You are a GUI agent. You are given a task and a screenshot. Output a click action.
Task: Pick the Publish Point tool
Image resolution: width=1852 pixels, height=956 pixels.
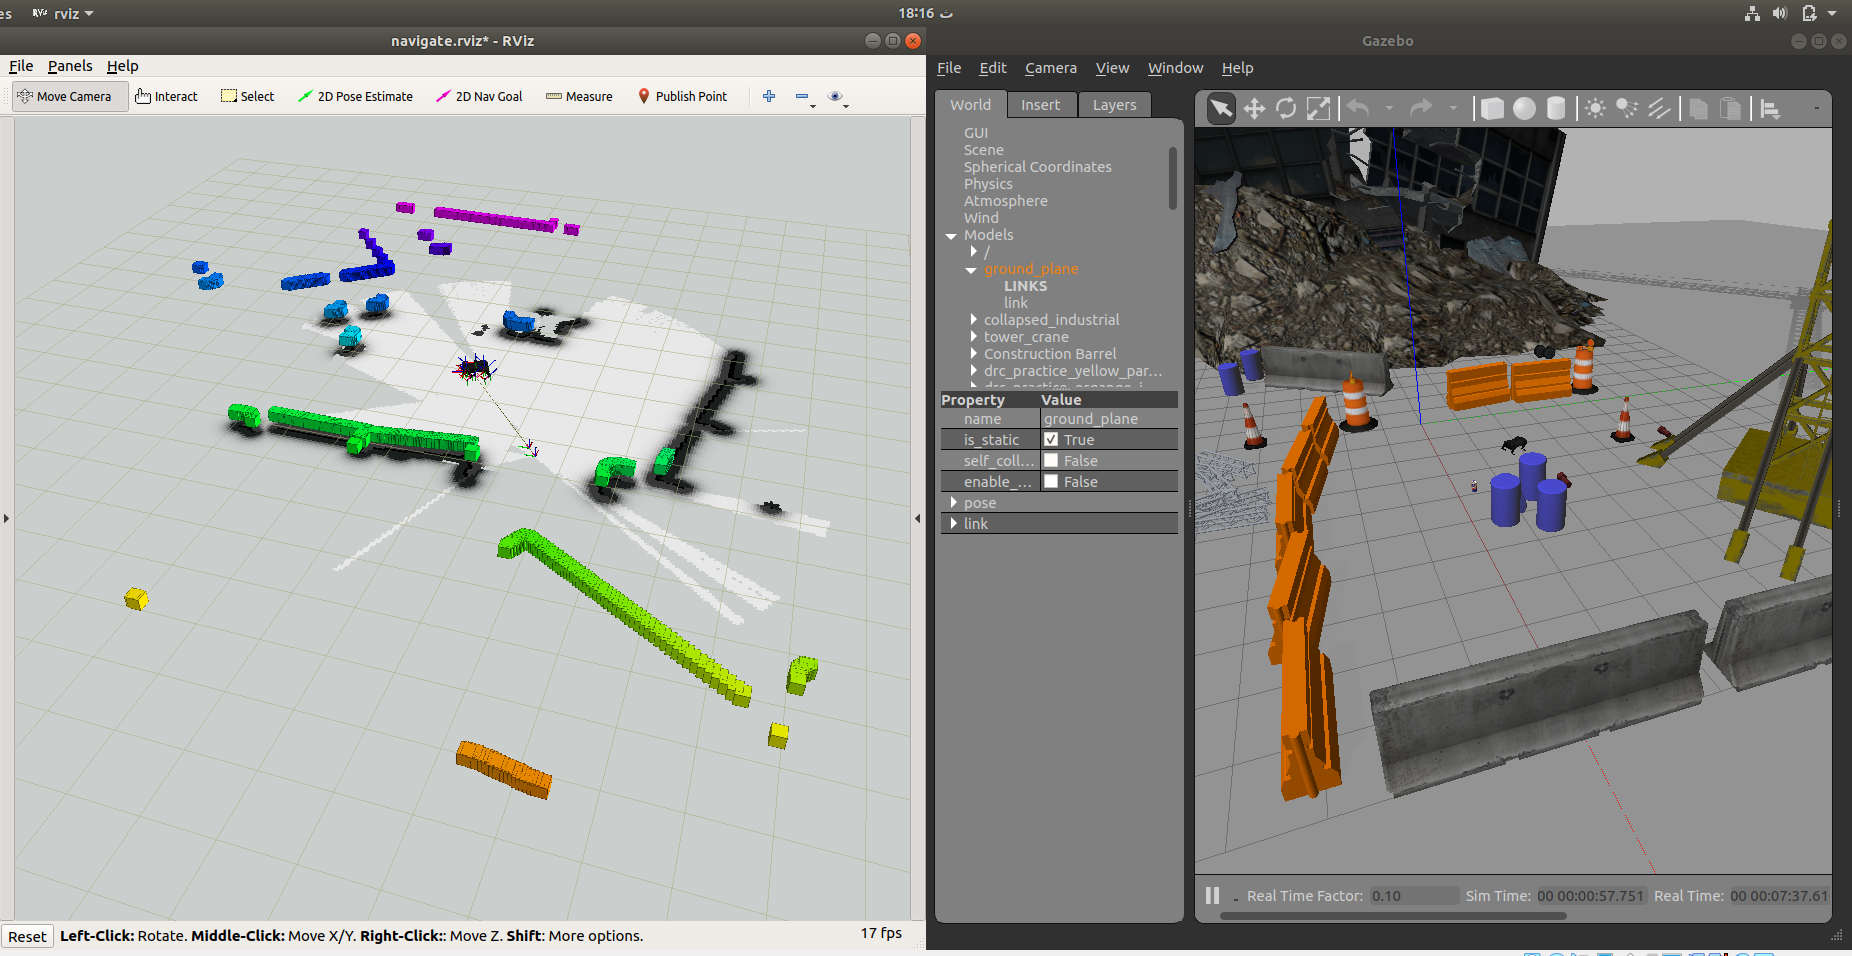pyautogui.click(x=683, y=96)
